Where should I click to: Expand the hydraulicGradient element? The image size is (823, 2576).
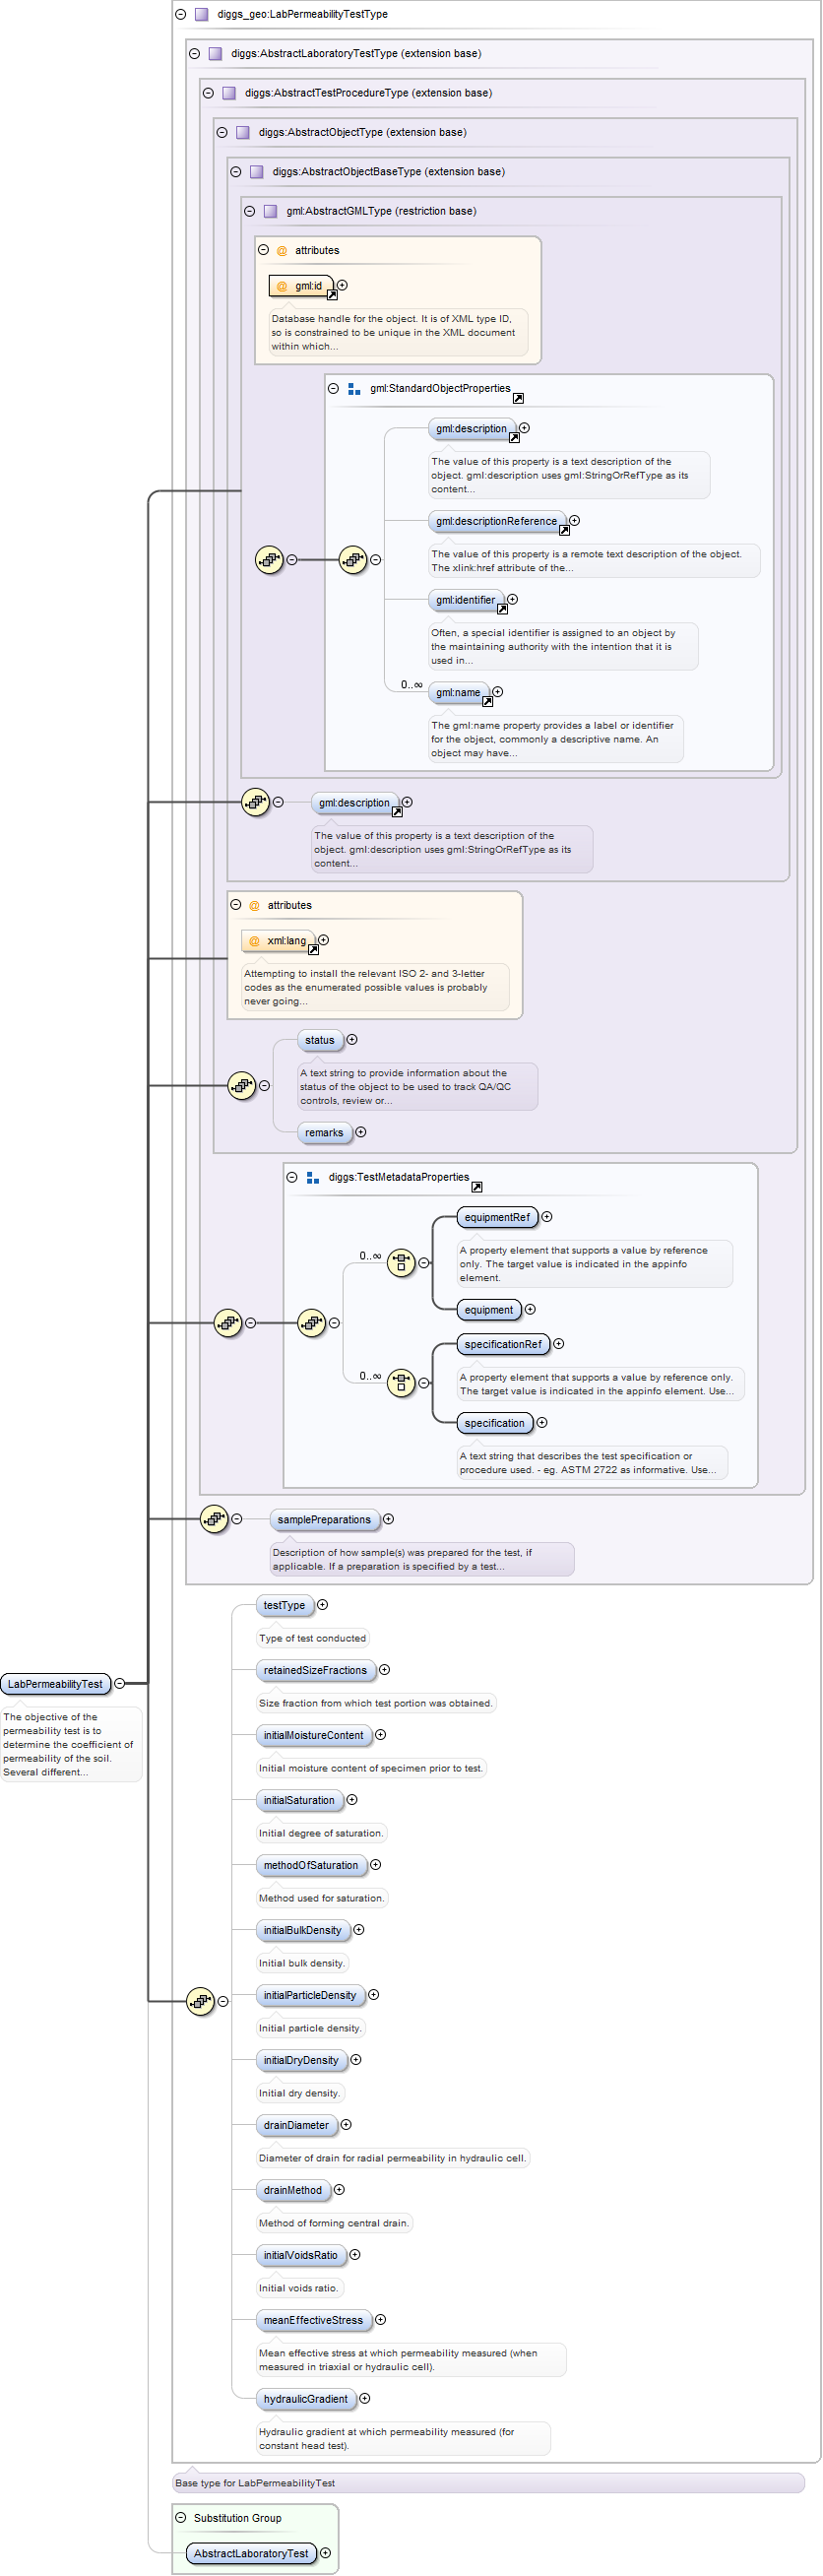tap(365, 2398)
